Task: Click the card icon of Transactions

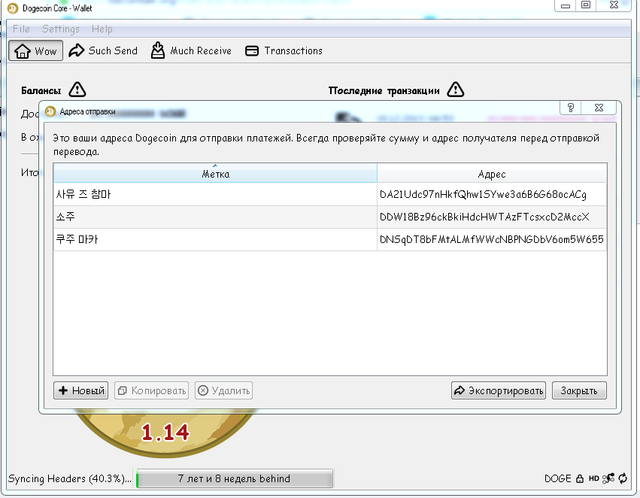Action: [x=252, y=51]
